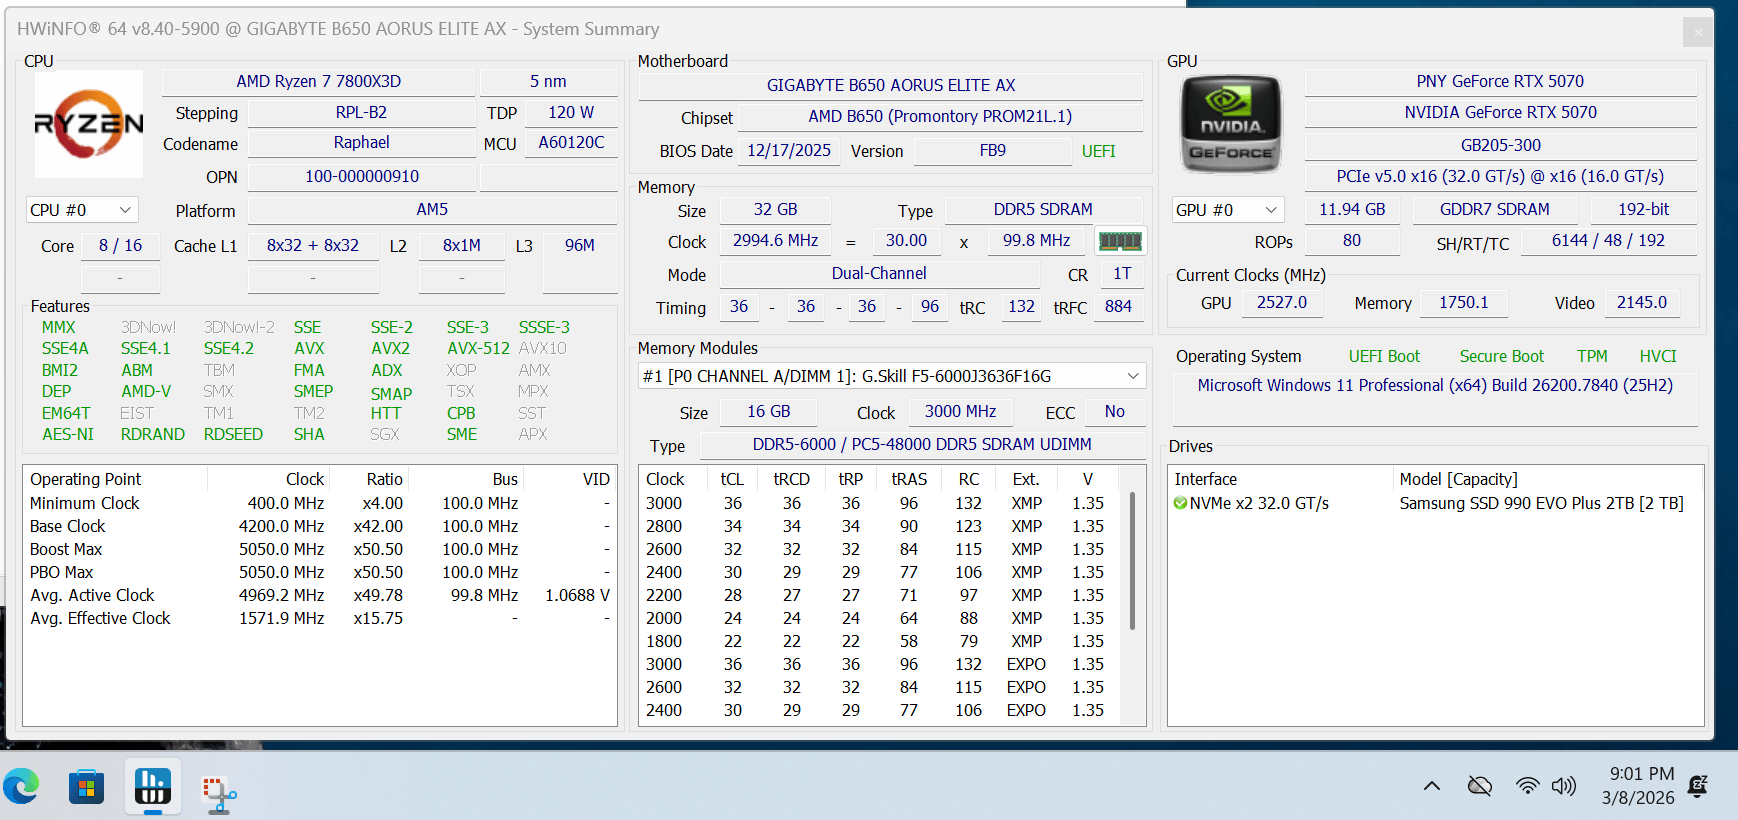Click the AVX-512 feature label

[x=478, y=348]
